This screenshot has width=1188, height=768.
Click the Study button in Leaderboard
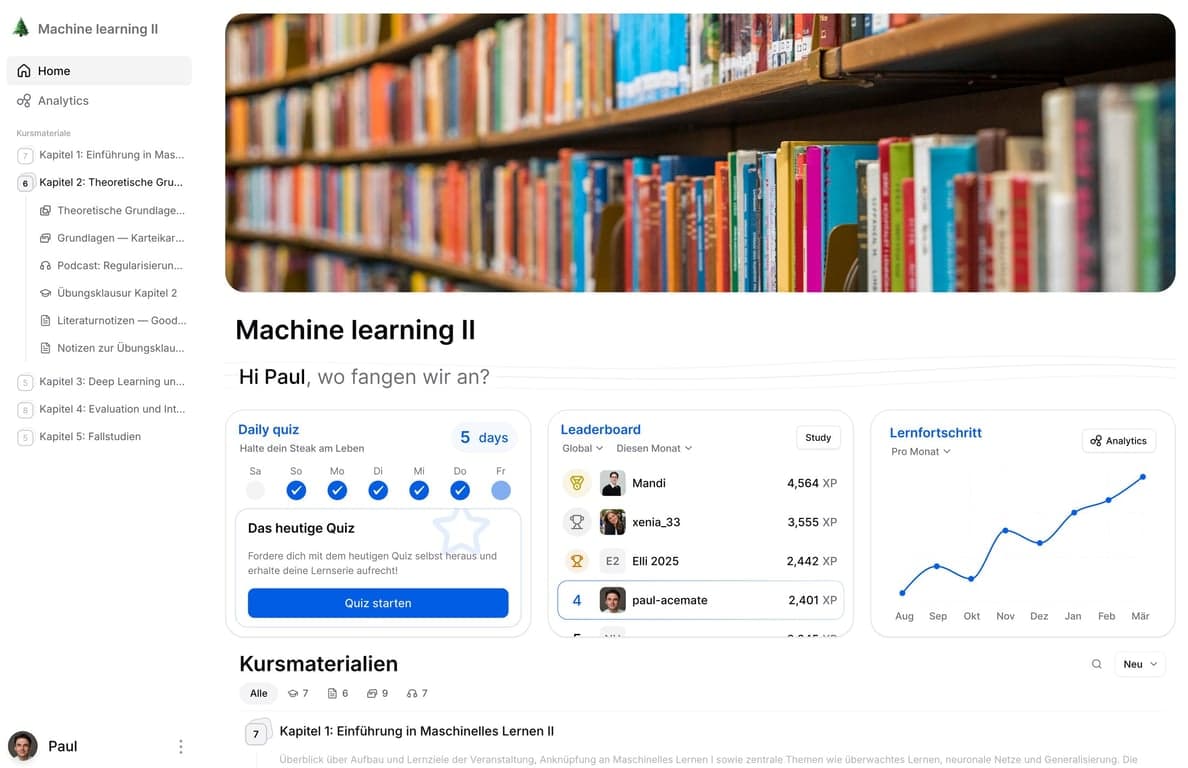[x=818, y=438]
